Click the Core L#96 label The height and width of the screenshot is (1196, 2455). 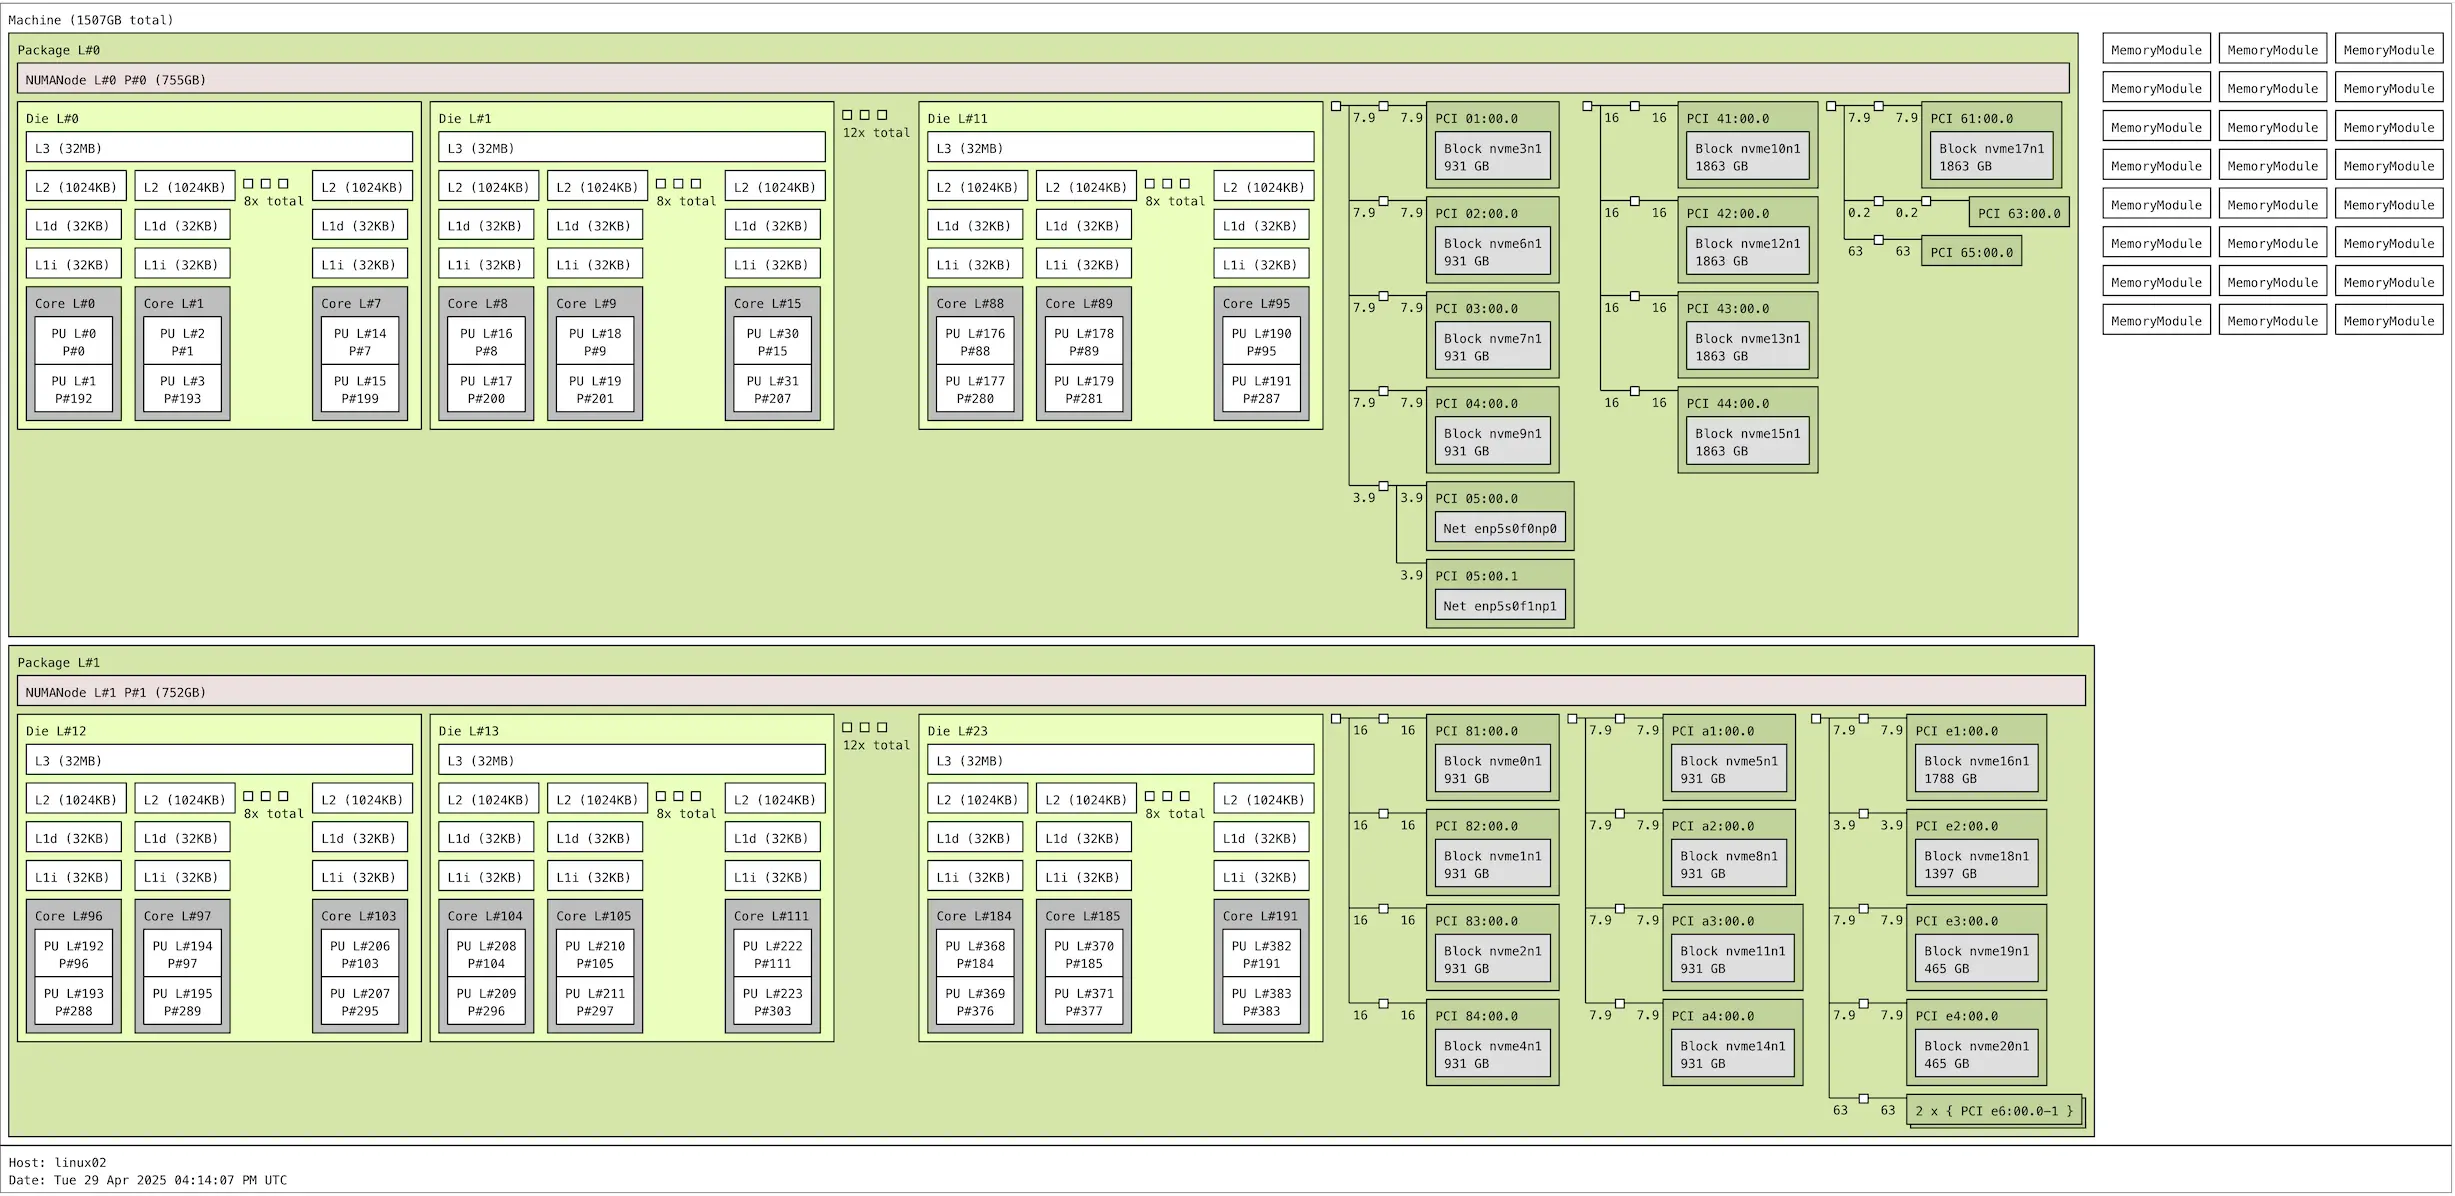[68, 916]
